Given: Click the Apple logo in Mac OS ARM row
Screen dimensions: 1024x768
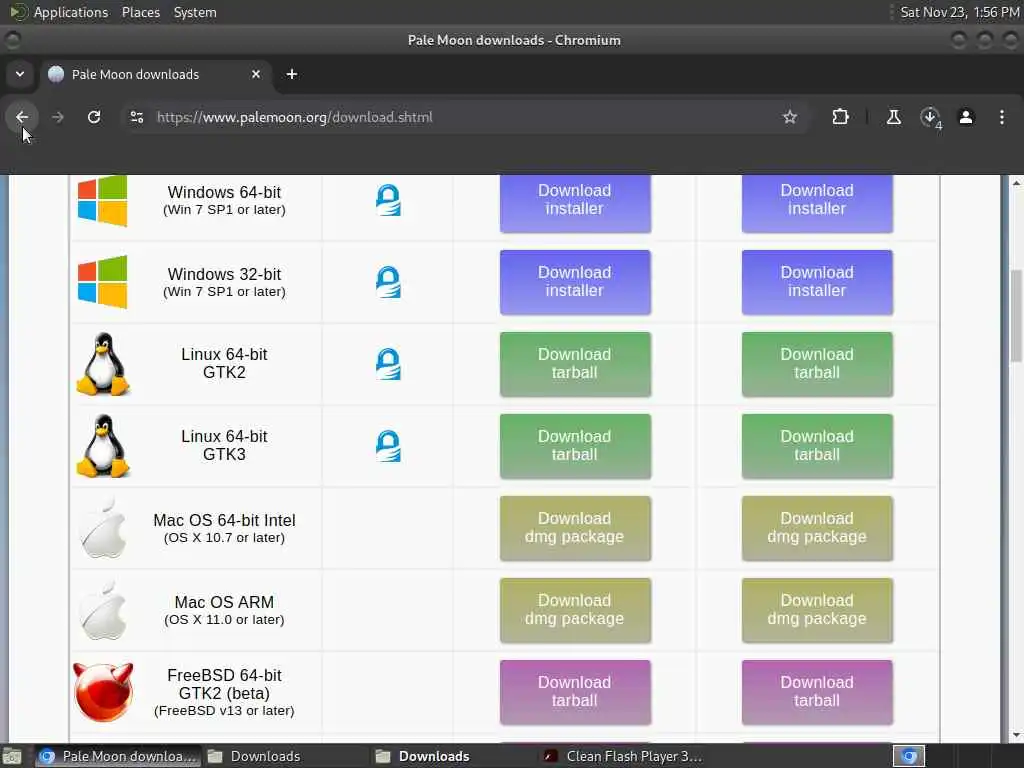Looking at the screenshot, I should [103, 610].
